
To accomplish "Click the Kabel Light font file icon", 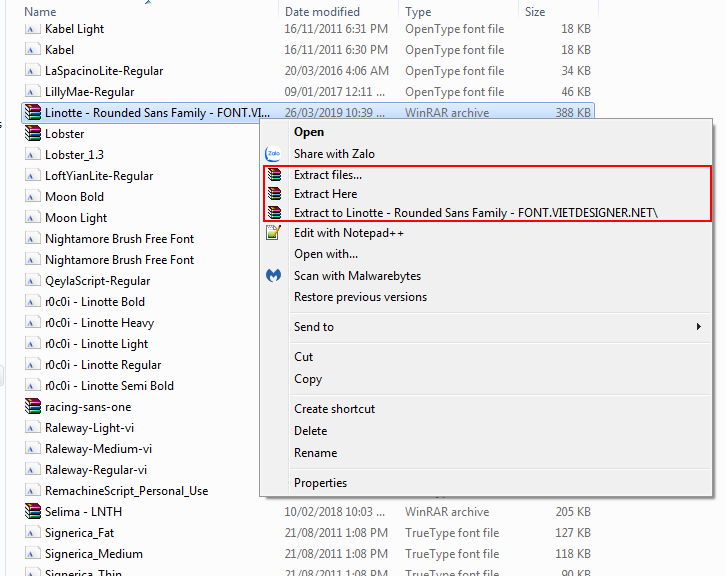I will (33, 29).
